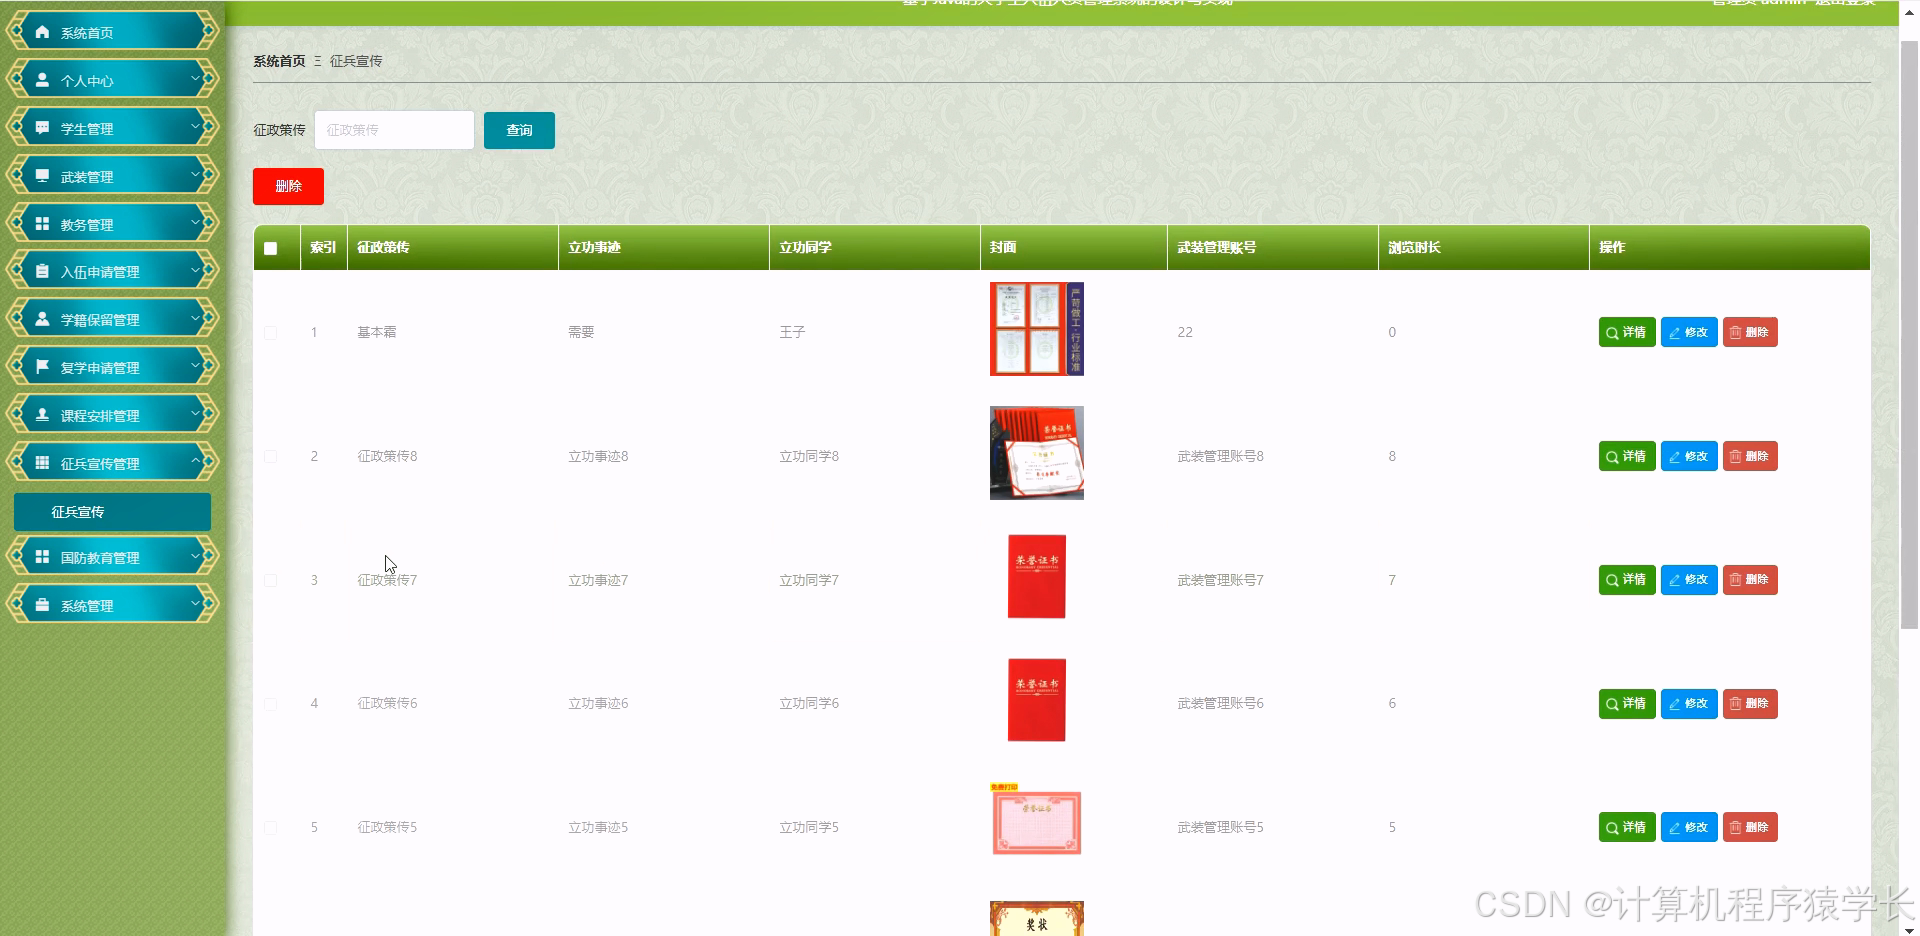Open the cover thumbnail of row 征政策传5
The height and width of the screenshot is (936, 1920).
[x=1037, y=819]
